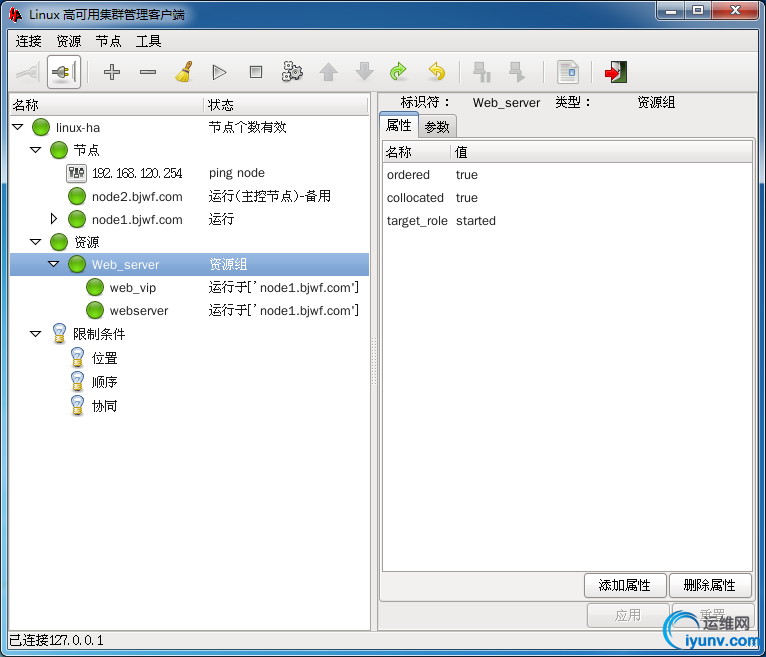Collapse the 限制条件 tree branch
Image resolution: width=766 pixels, height=657 pixels.
pos(36,334)
